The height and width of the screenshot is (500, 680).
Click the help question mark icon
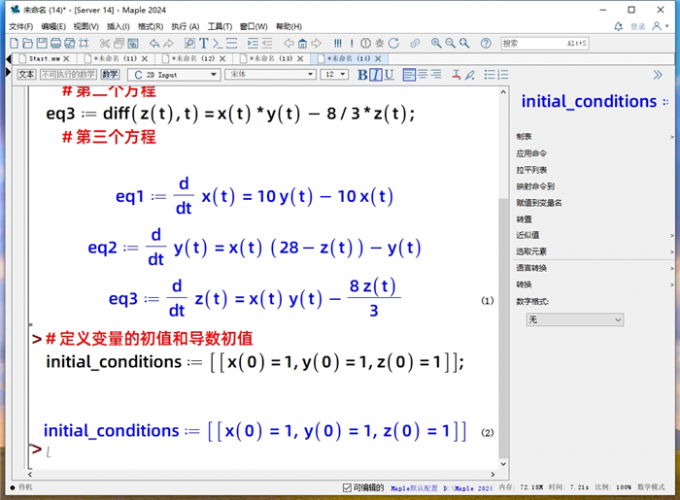(485, 43)
